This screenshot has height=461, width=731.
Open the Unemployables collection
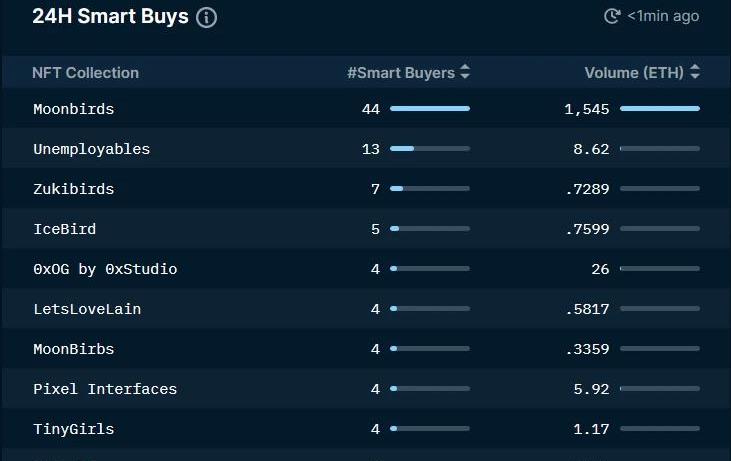pyautogui.click(x=91, y=149)
